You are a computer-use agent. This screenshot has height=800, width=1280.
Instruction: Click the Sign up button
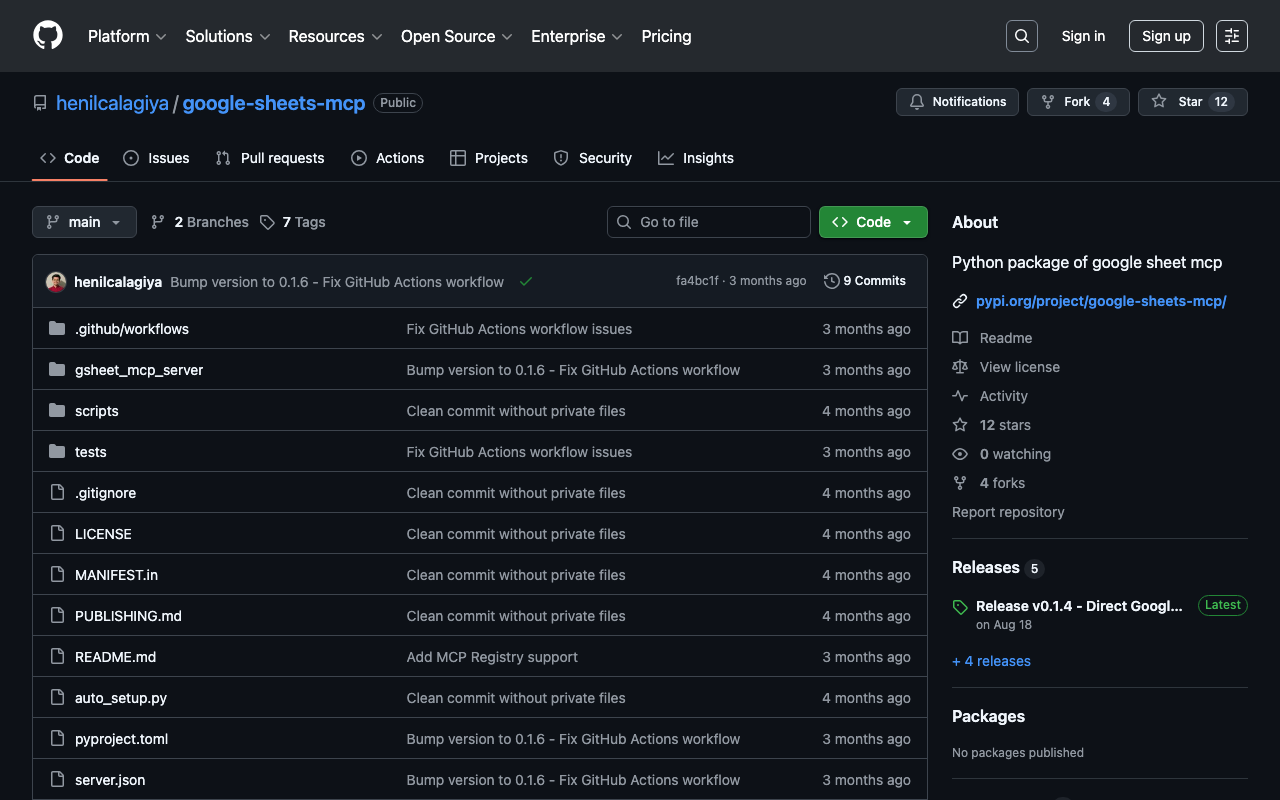pyautogui.click(x=1165, y=36)
